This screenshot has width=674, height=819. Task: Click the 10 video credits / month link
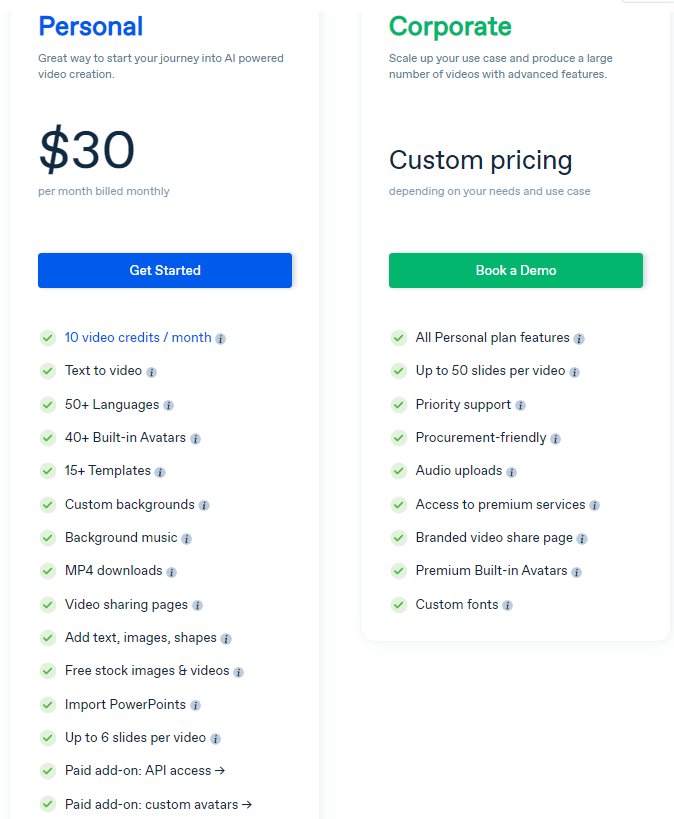tap(138, 337)
